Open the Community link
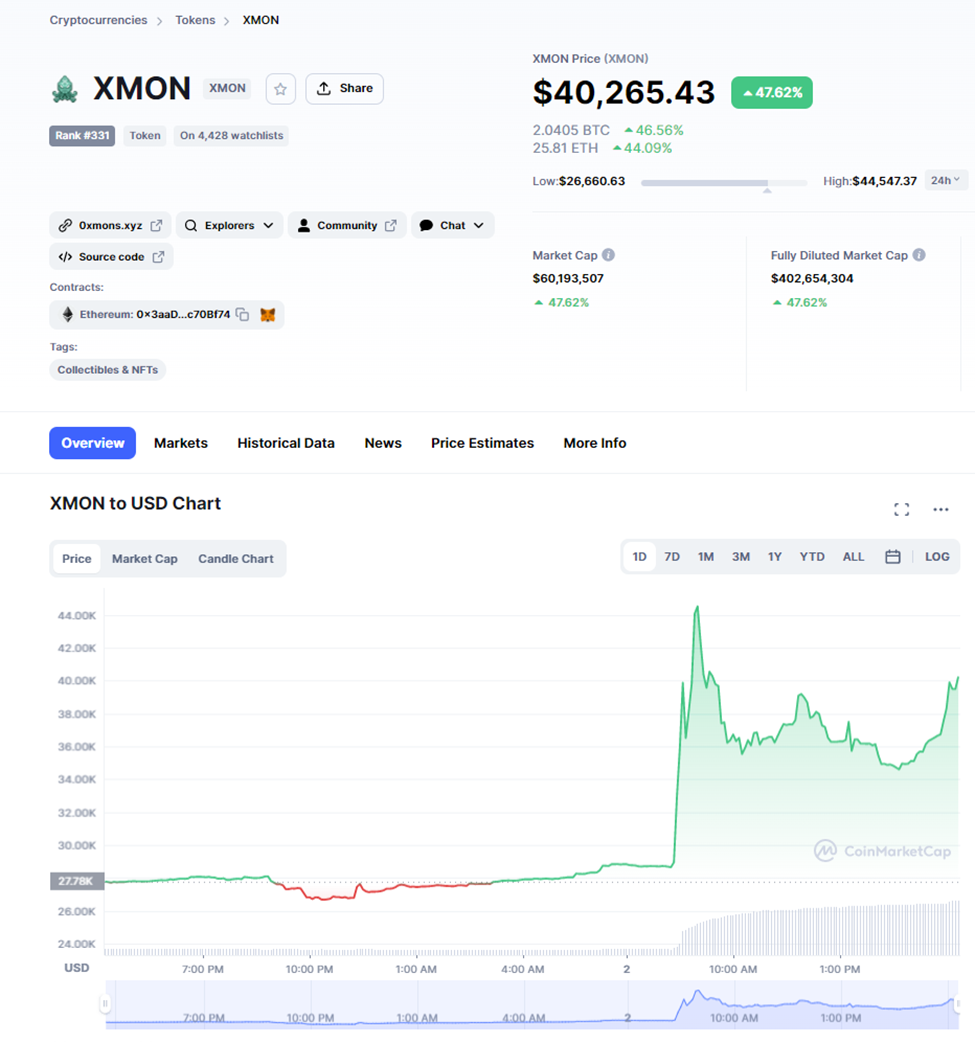 (x=347, y=225)
